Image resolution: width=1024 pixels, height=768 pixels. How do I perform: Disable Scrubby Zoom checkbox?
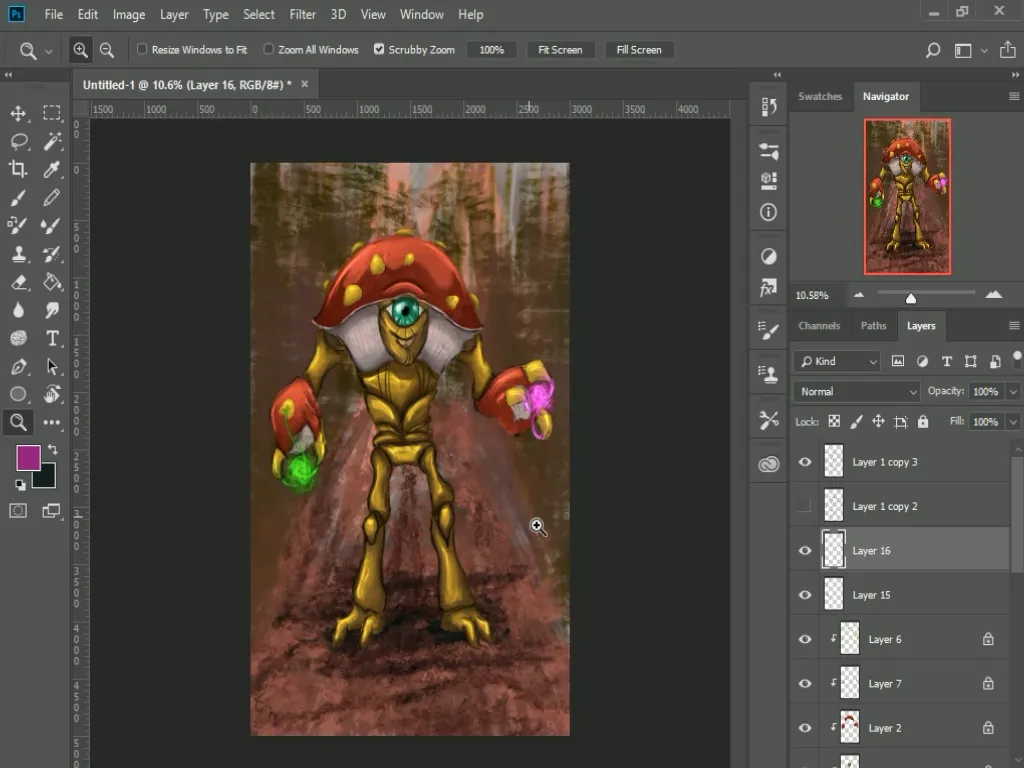click(x=379, y=49)
